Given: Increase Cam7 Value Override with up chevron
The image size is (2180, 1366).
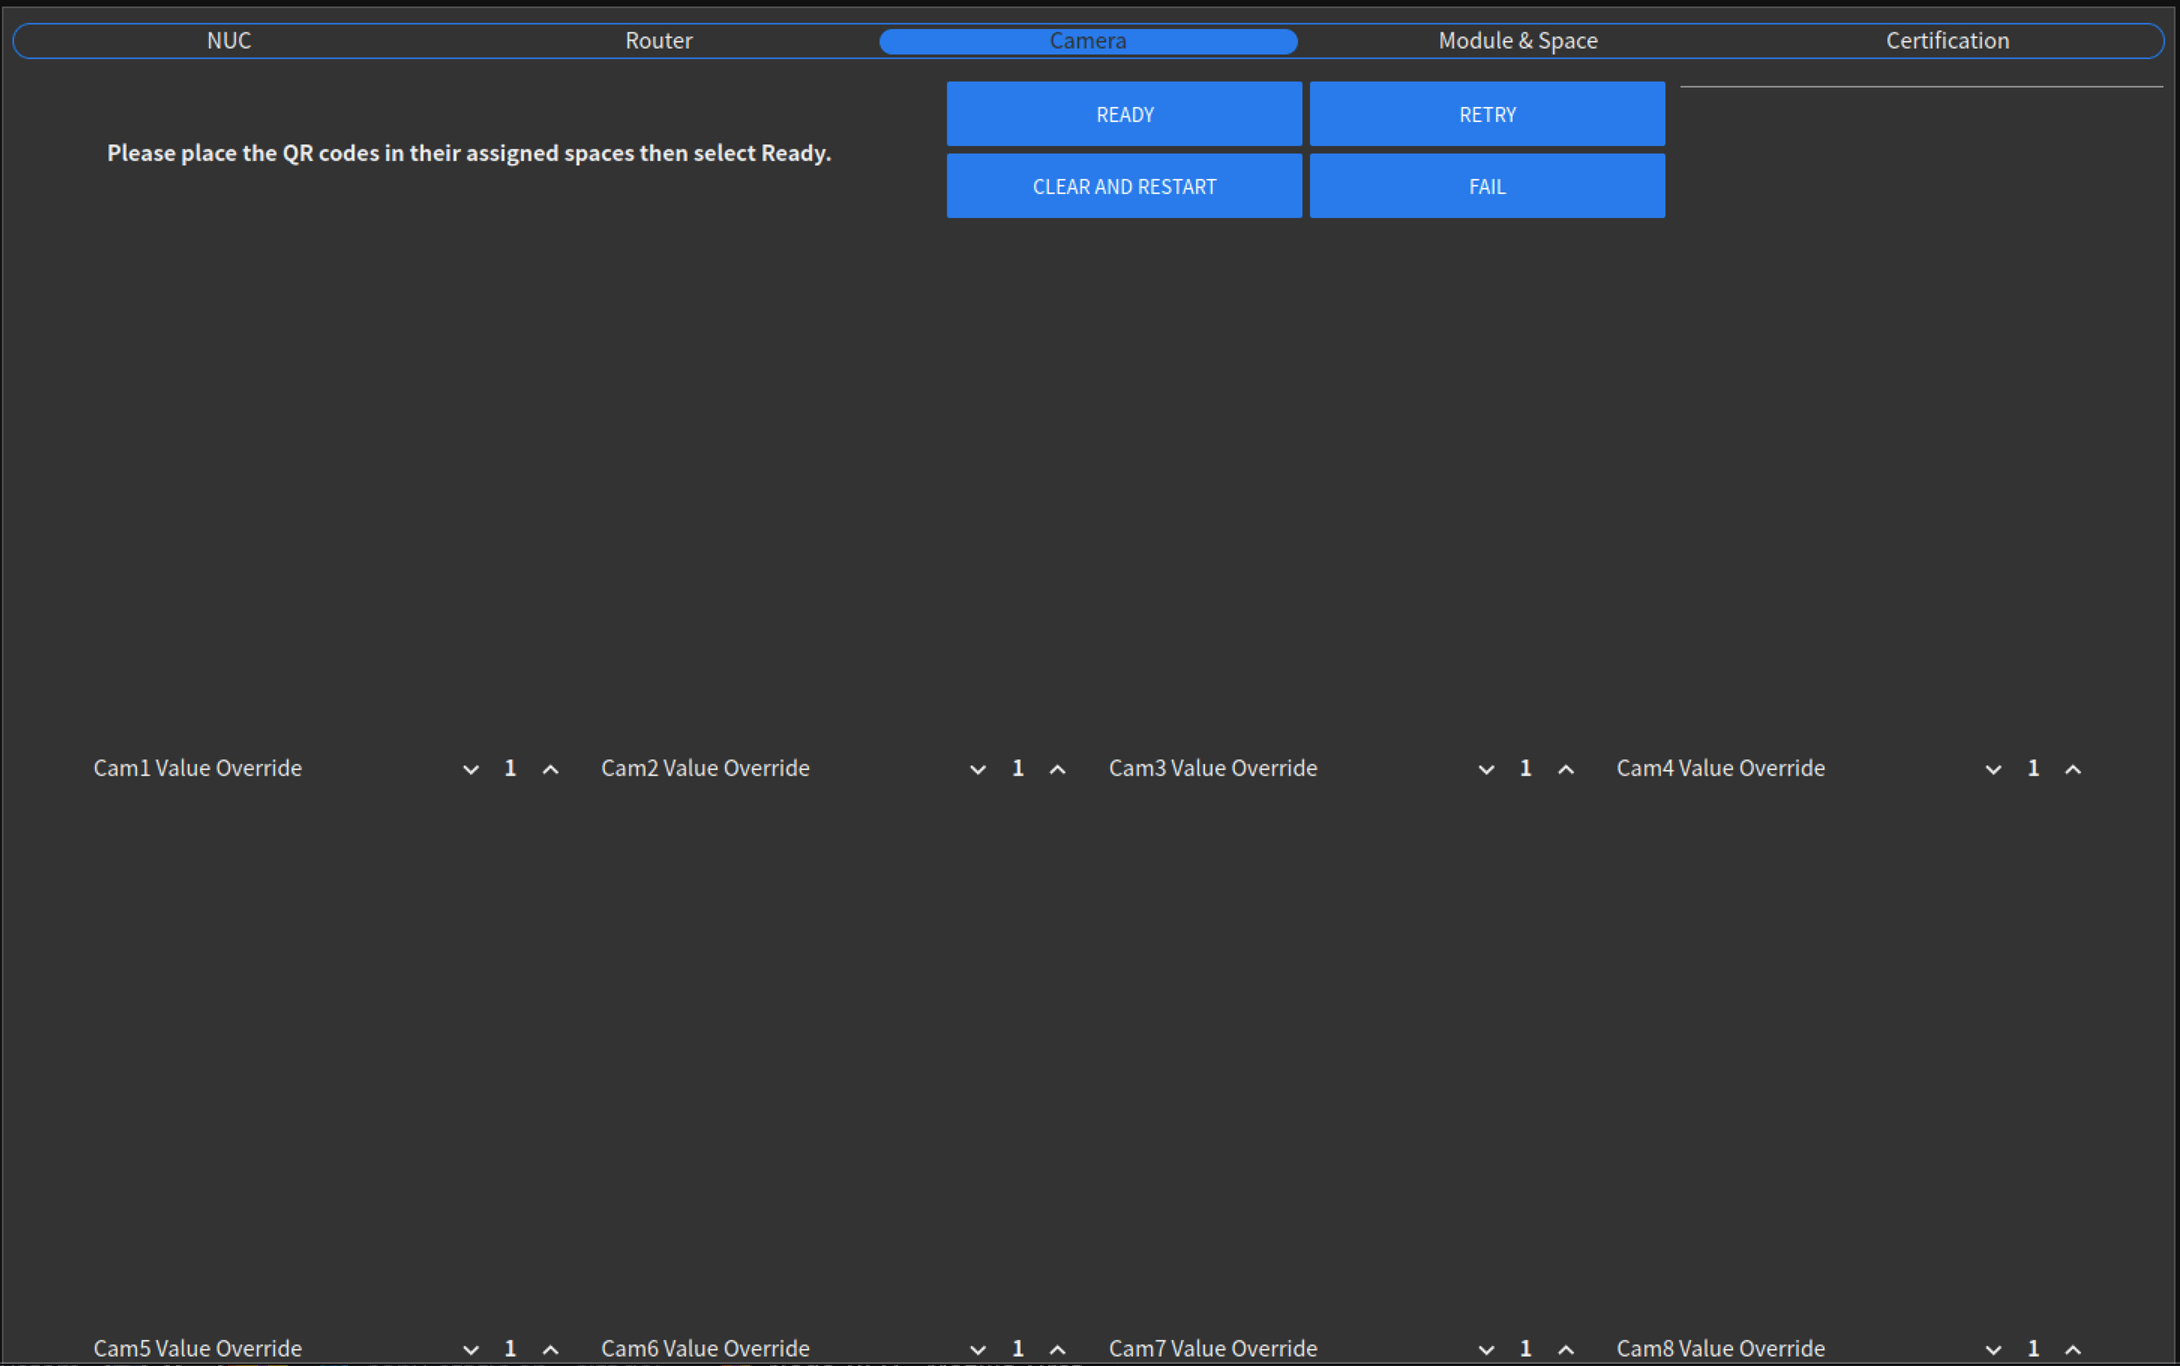Looking at the screenshot, I should pyautogui.click(x=1566, y=1349).
